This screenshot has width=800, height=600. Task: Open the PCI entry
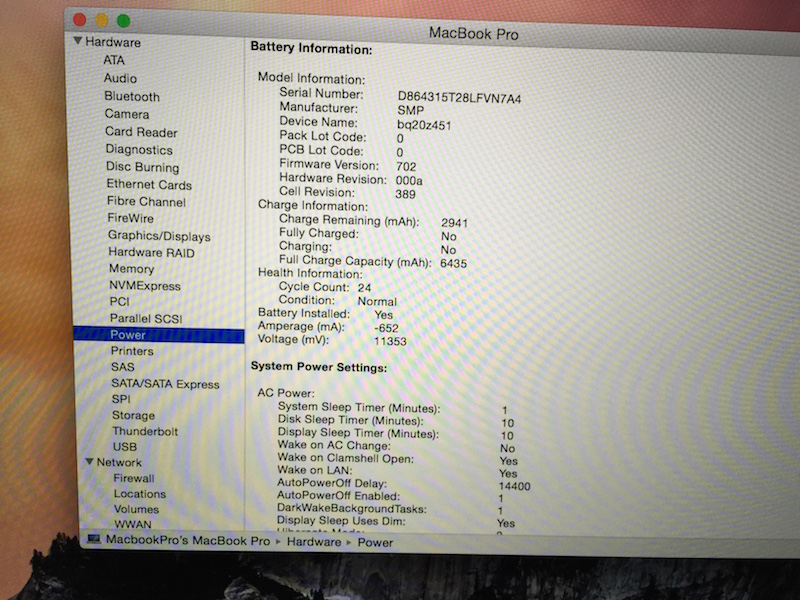[x=119, y=302]
